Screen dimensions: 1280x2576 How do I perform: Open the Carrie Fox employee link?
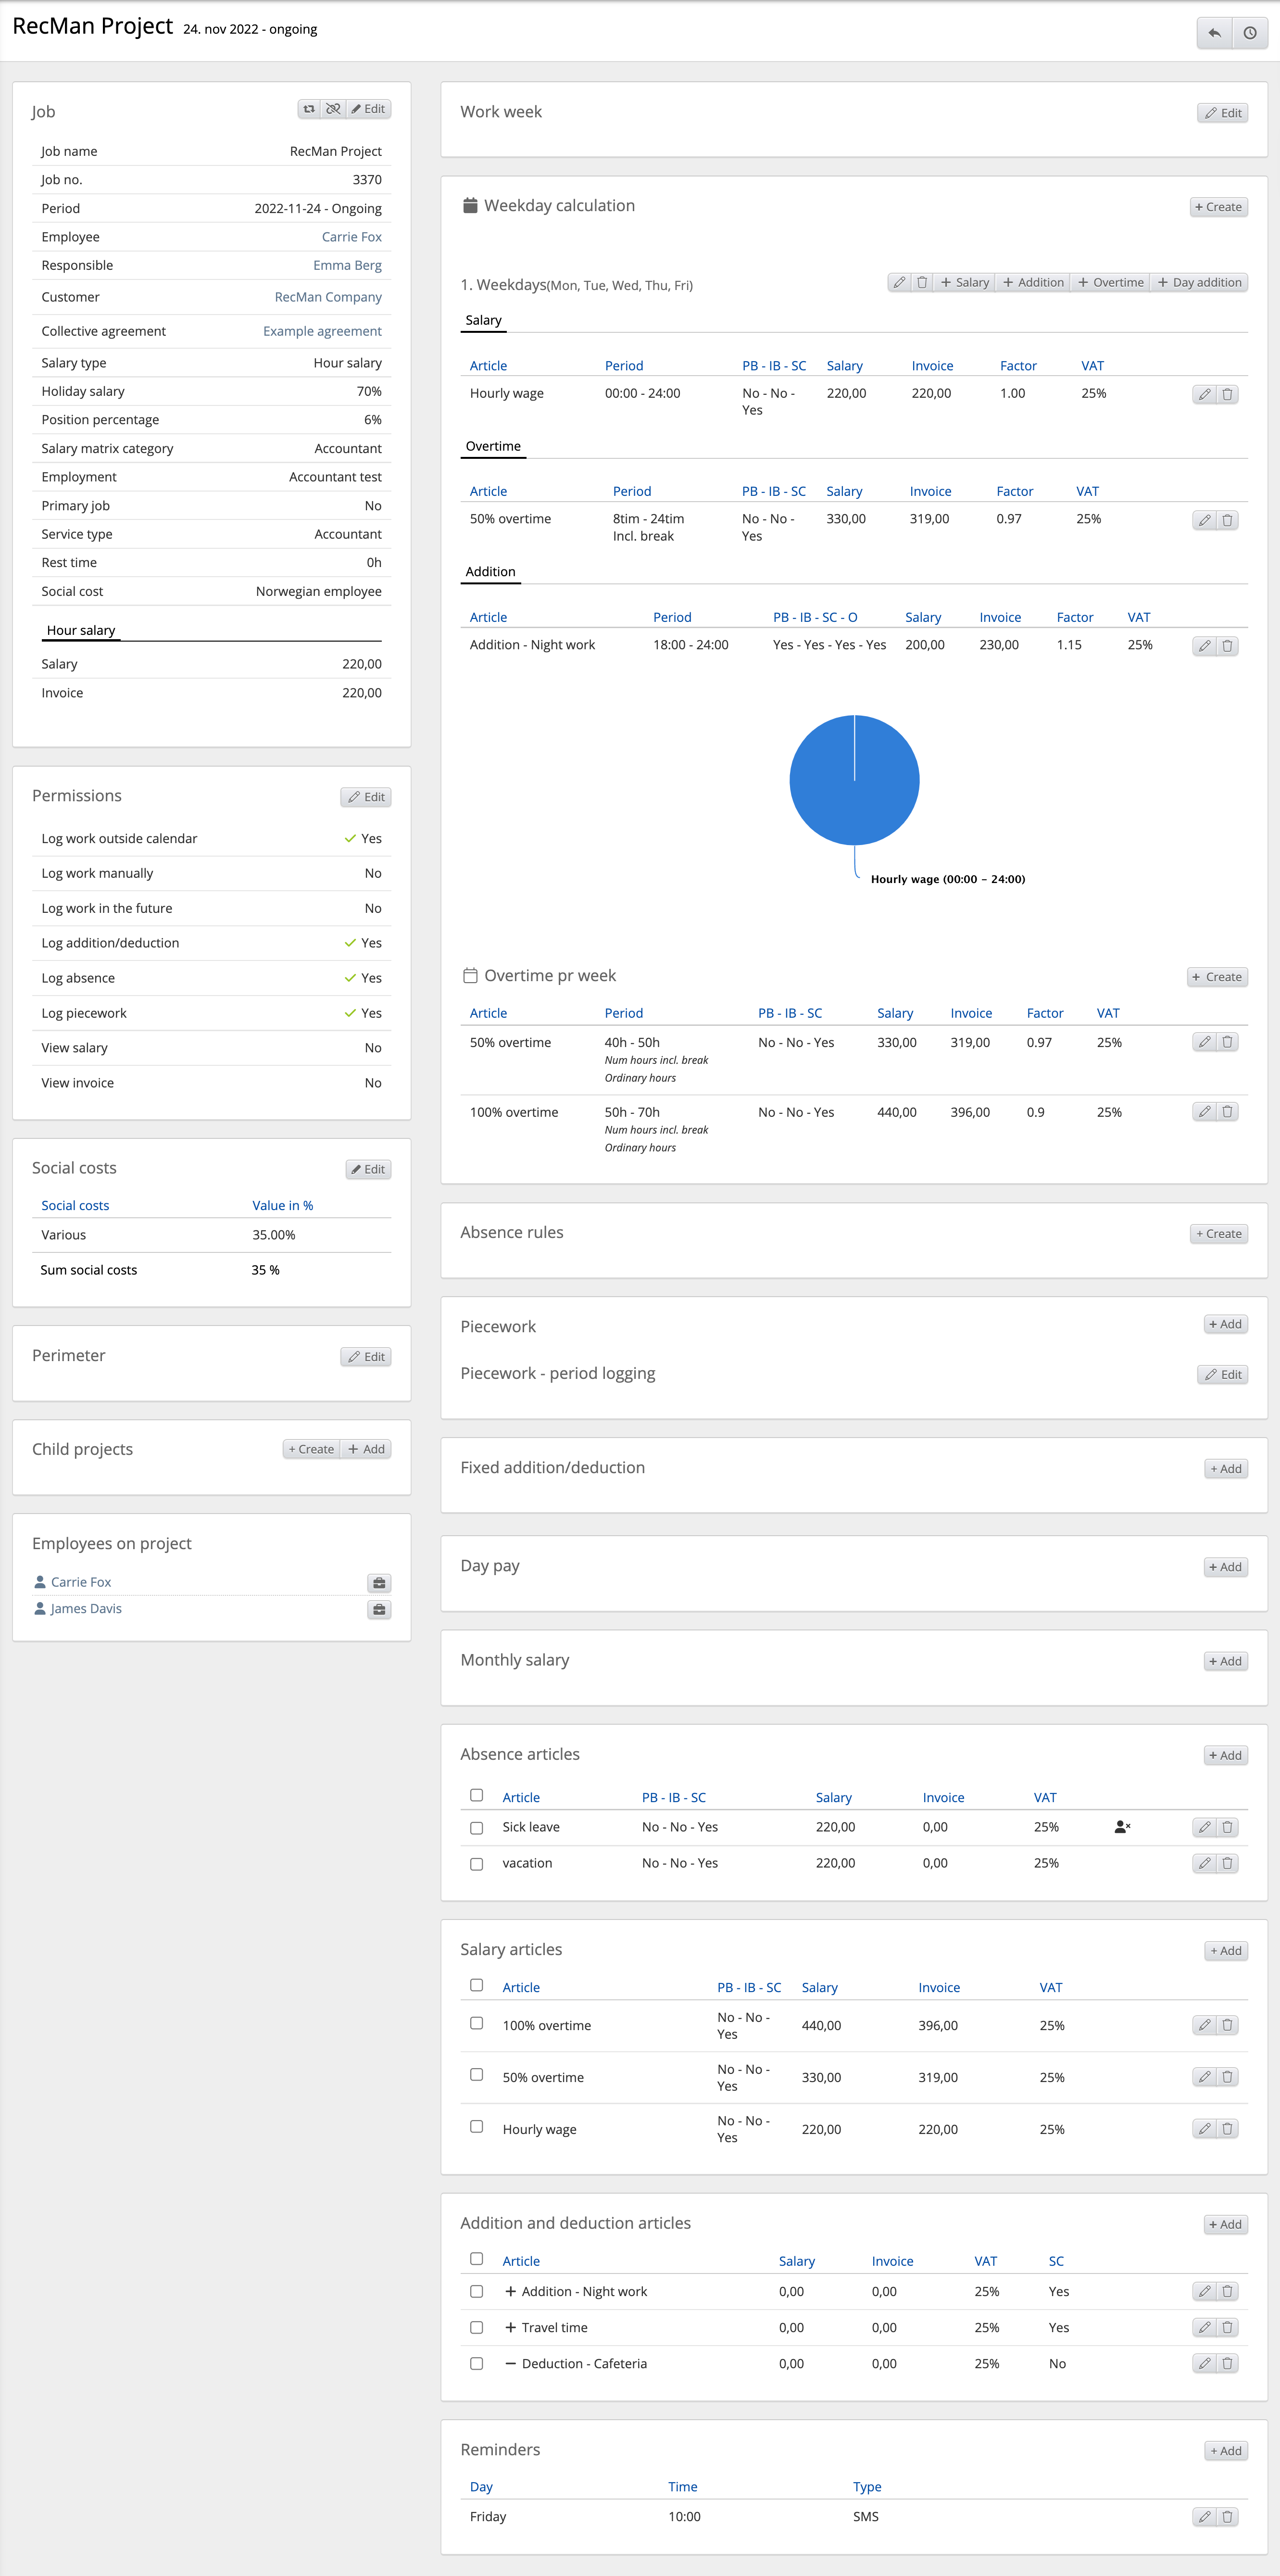click(351, 237)
